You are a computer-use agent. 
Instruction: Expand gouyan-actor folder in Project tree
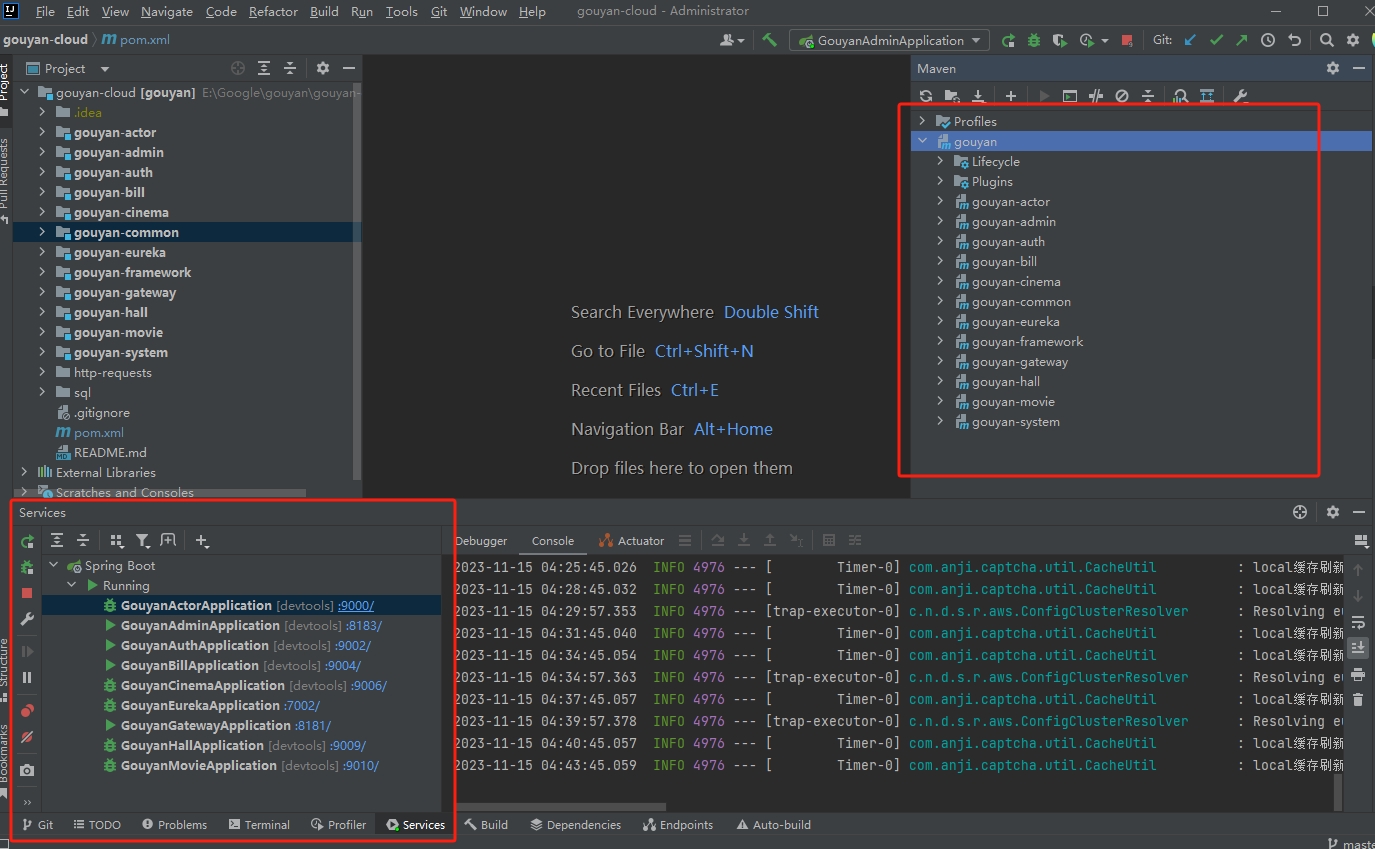coord(42,132)
